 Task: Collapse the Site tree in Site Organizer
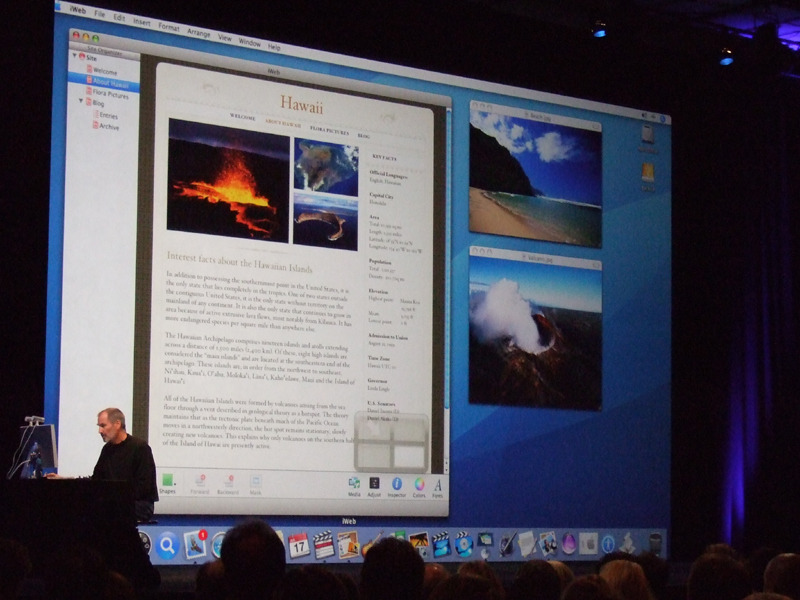(x=75, y=56)
